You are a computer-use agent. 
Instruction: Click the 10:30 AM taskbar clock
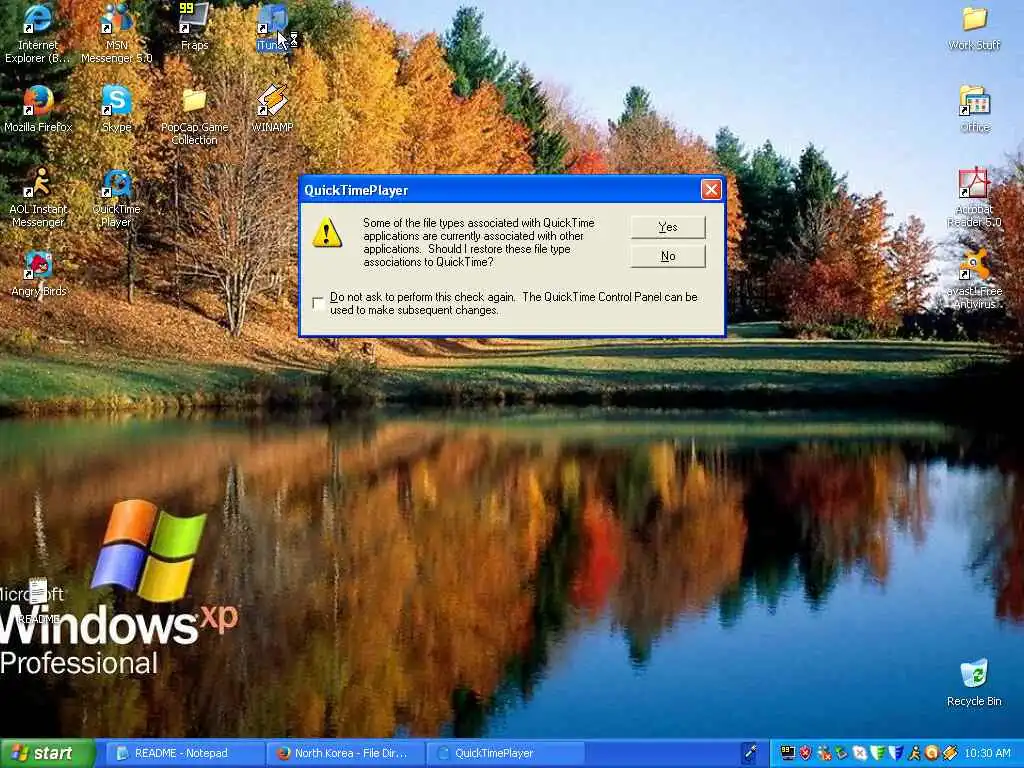(987, 753)
